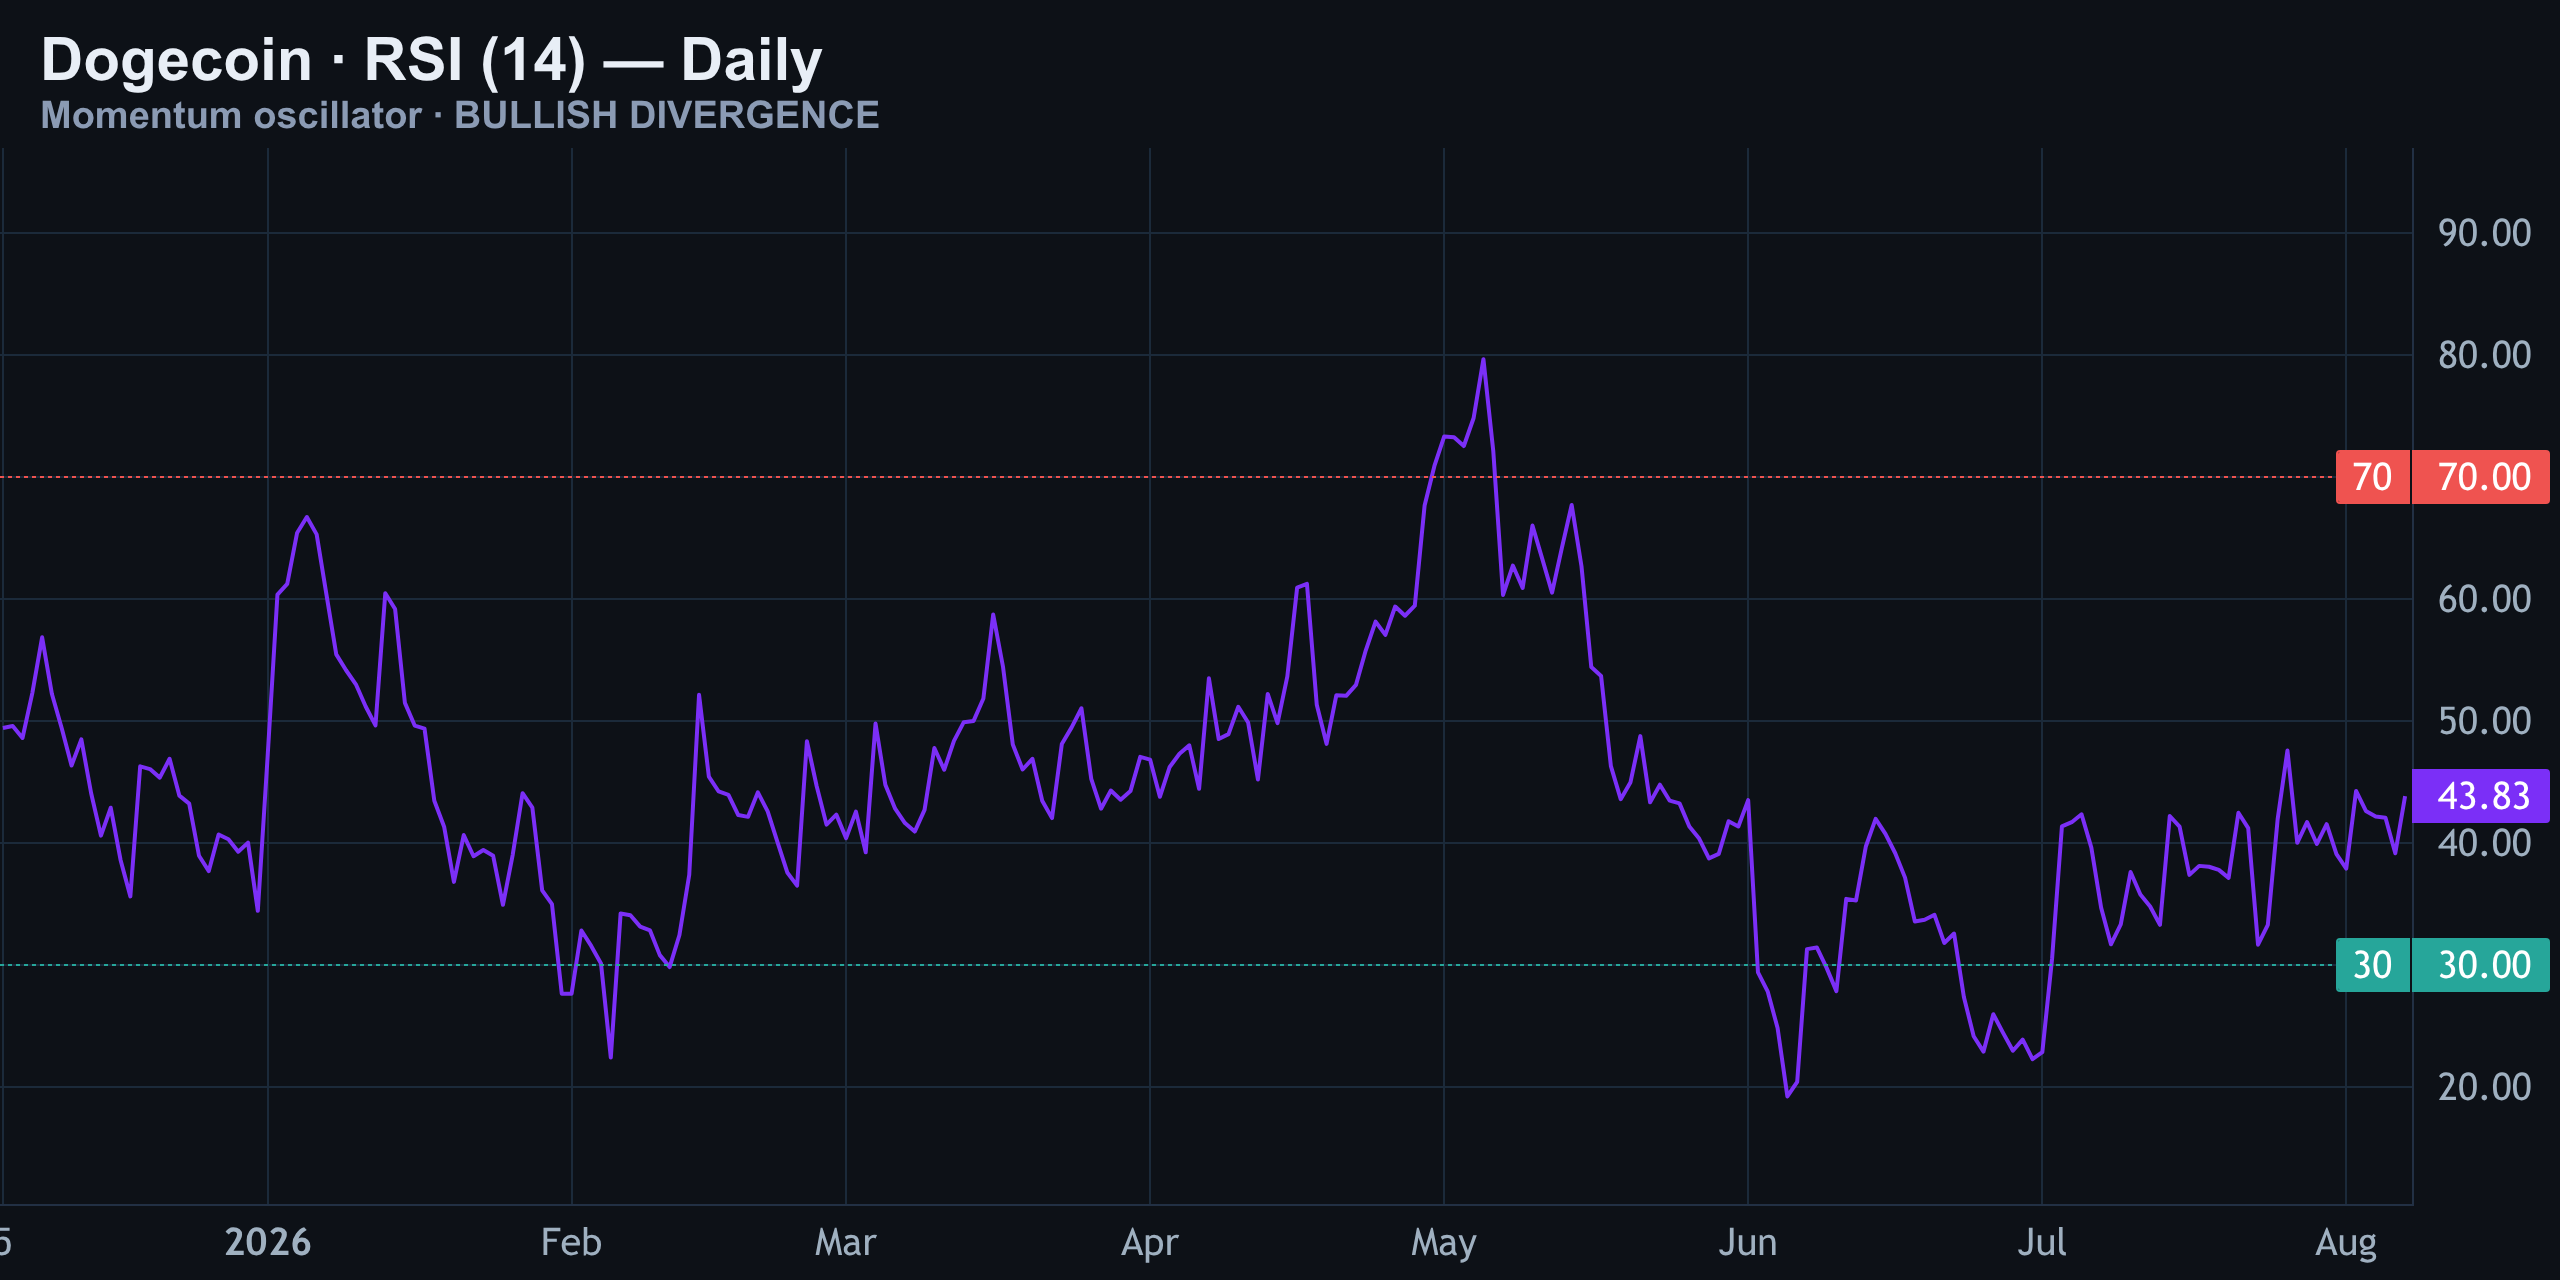Click the red 70 overbought level tag
Screen dimensions: 2560x1280
tap(2372, 477)
